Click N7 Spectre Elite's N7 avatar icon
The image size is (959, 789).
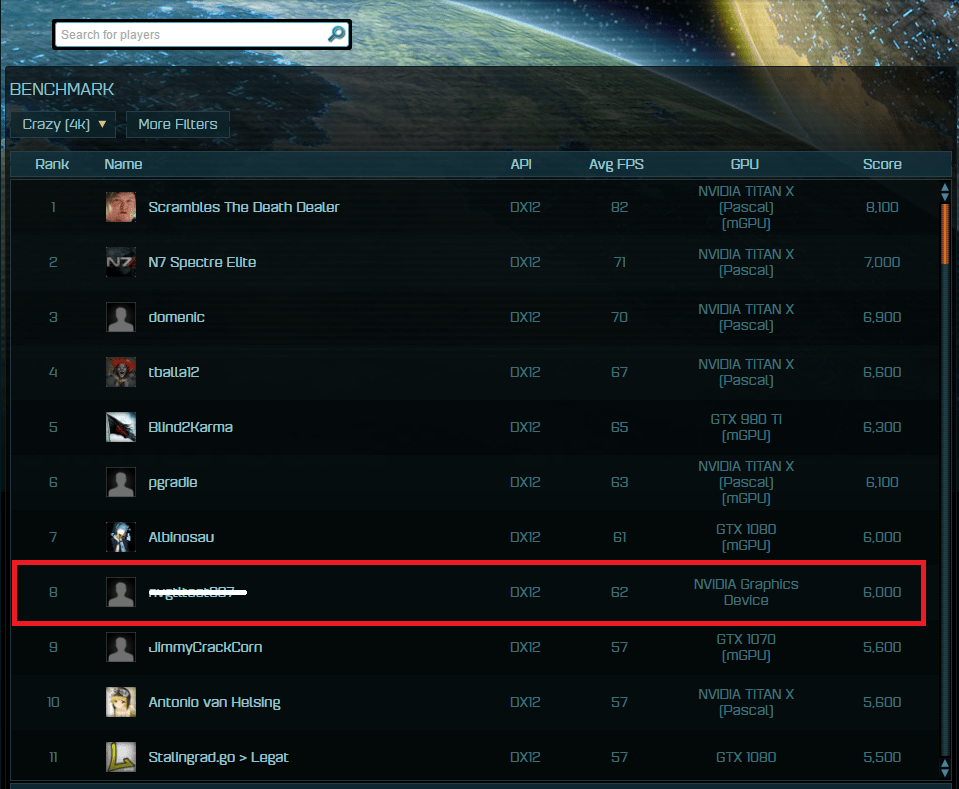tap(120, 262)
